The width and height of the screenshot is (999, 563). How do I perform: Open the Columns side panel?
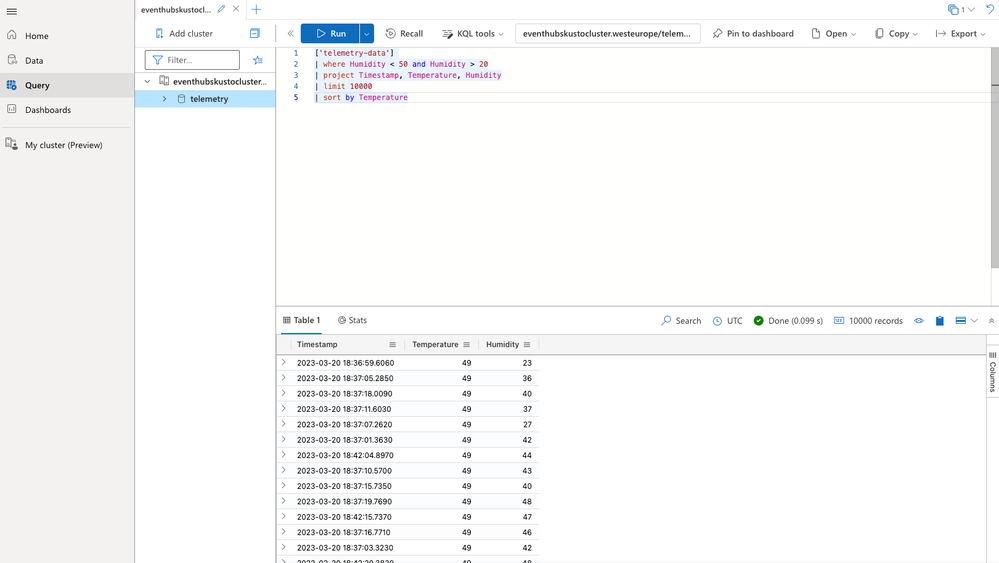pos(993,373)
